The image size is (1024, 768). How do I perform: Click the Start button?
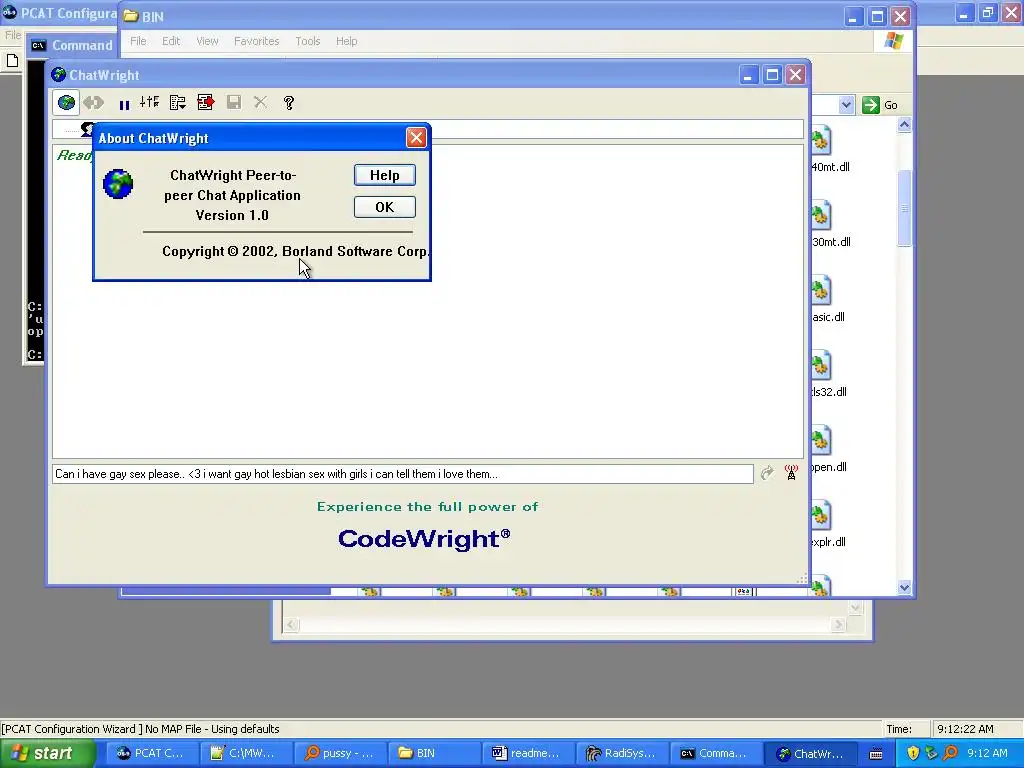click(x=48, y=754)
